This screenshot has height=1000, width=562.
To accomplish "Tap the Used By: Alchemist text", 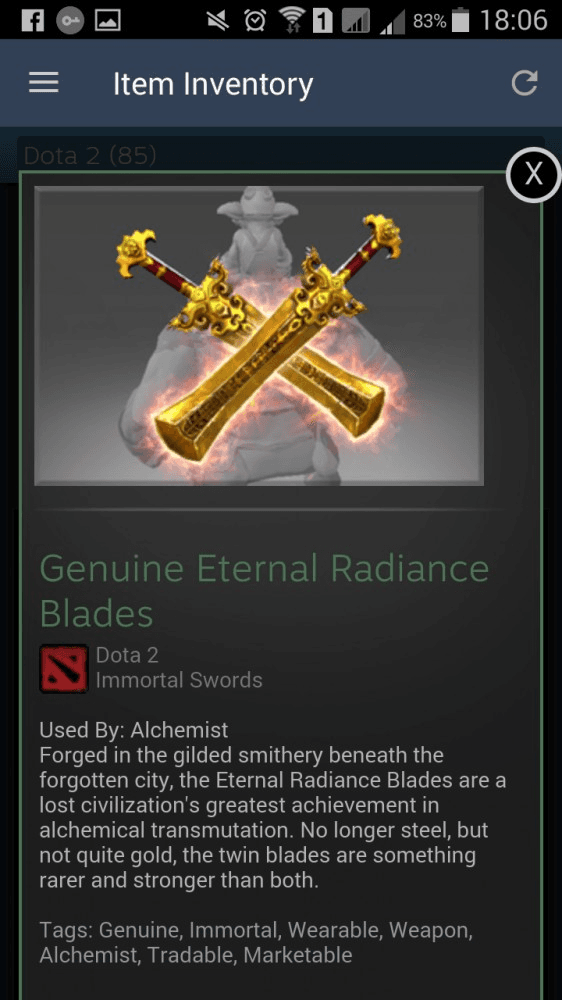I will (x=134, y=729).
